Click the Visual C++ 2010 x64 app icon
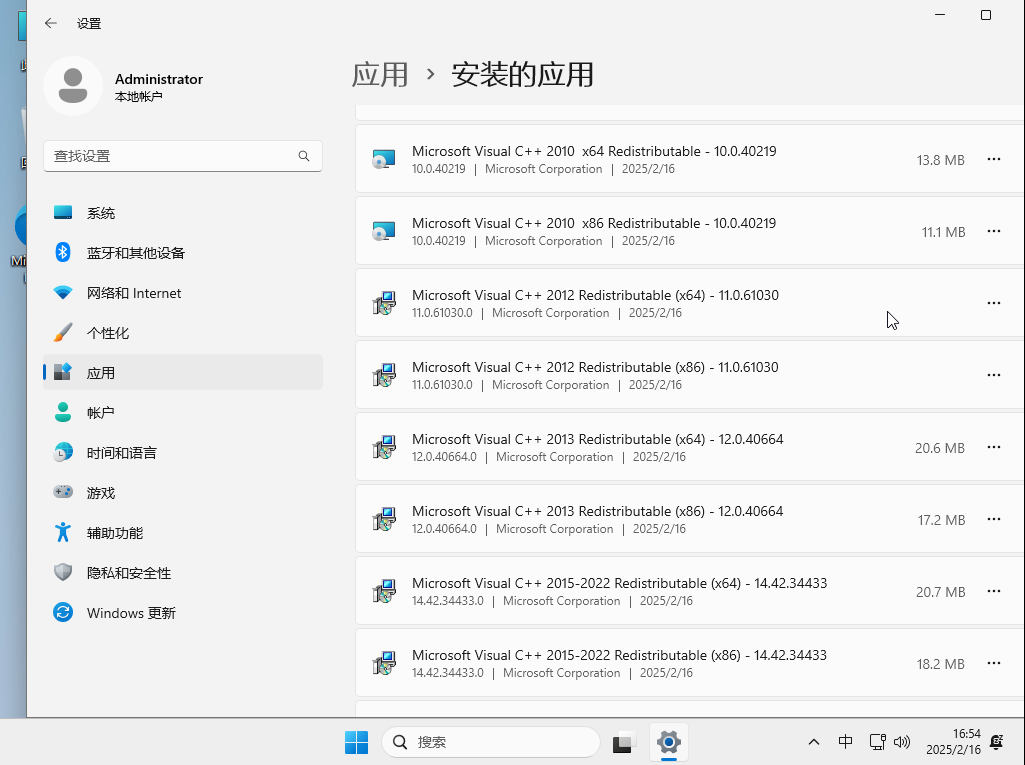This screenshot has height=765, width=1025. coord(384,160)
